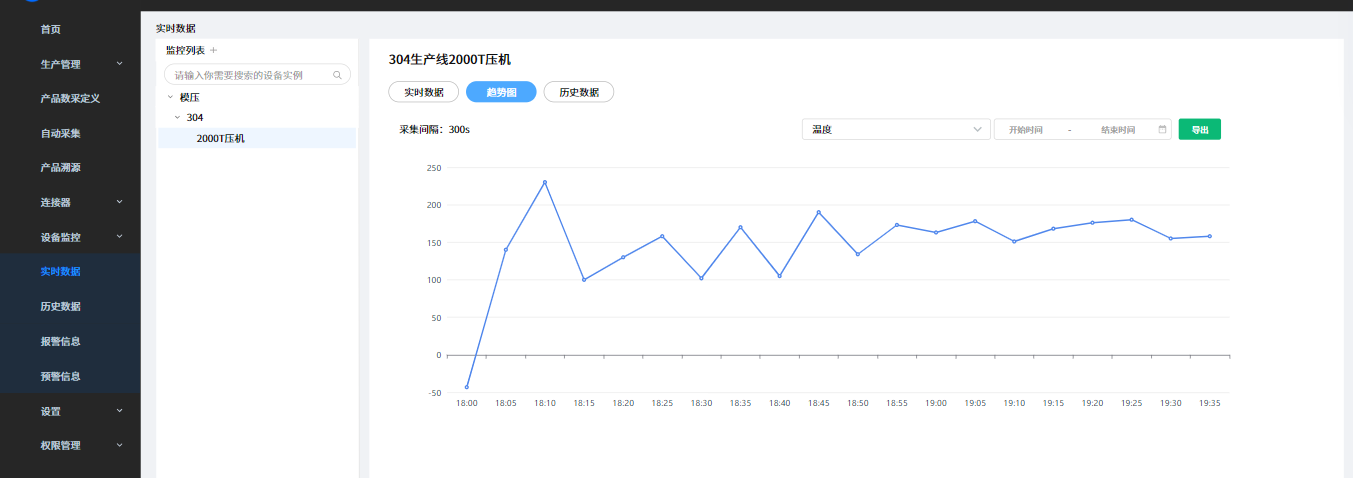Collapse the 模压 tree node arrow
Screen dimensions: 1353x478
tap(170, 97)
